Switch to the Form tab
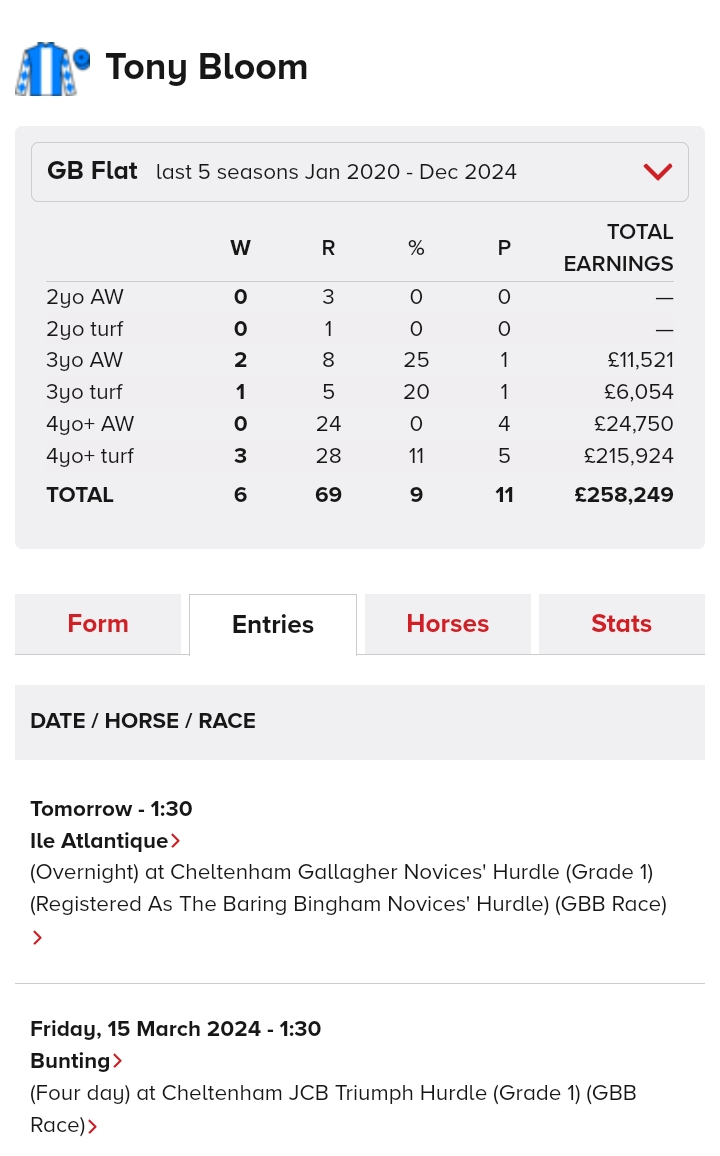This screenshot has height=1156, width=720. coord(98,624)
